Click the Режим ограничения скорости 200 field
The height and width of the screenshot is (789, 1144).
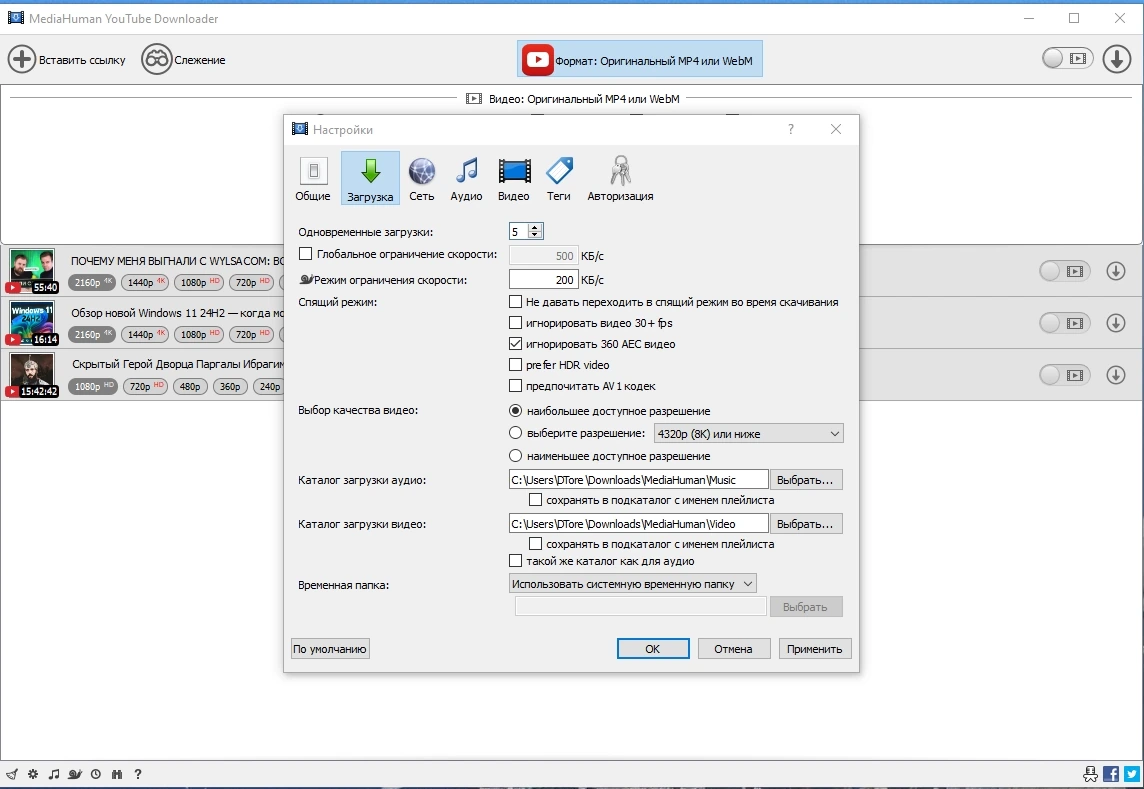pyautogui.click(x=544, y=280)
